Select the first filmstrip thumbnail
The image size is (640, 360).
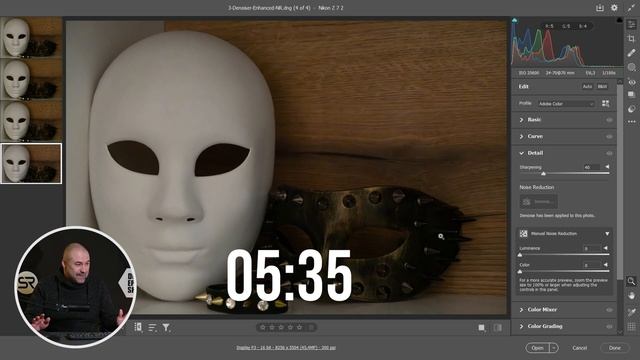(x=31, y=37)
